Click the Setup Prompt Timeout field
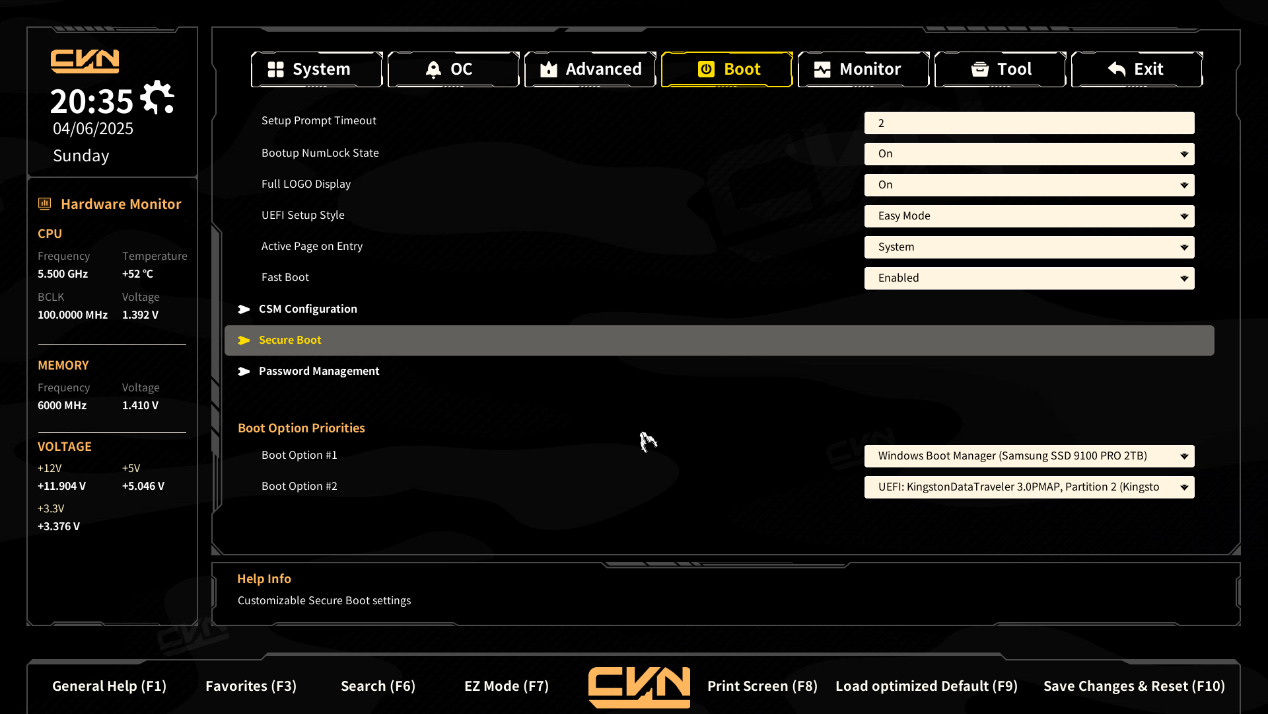1268x714 pixels. (1029, 123)
